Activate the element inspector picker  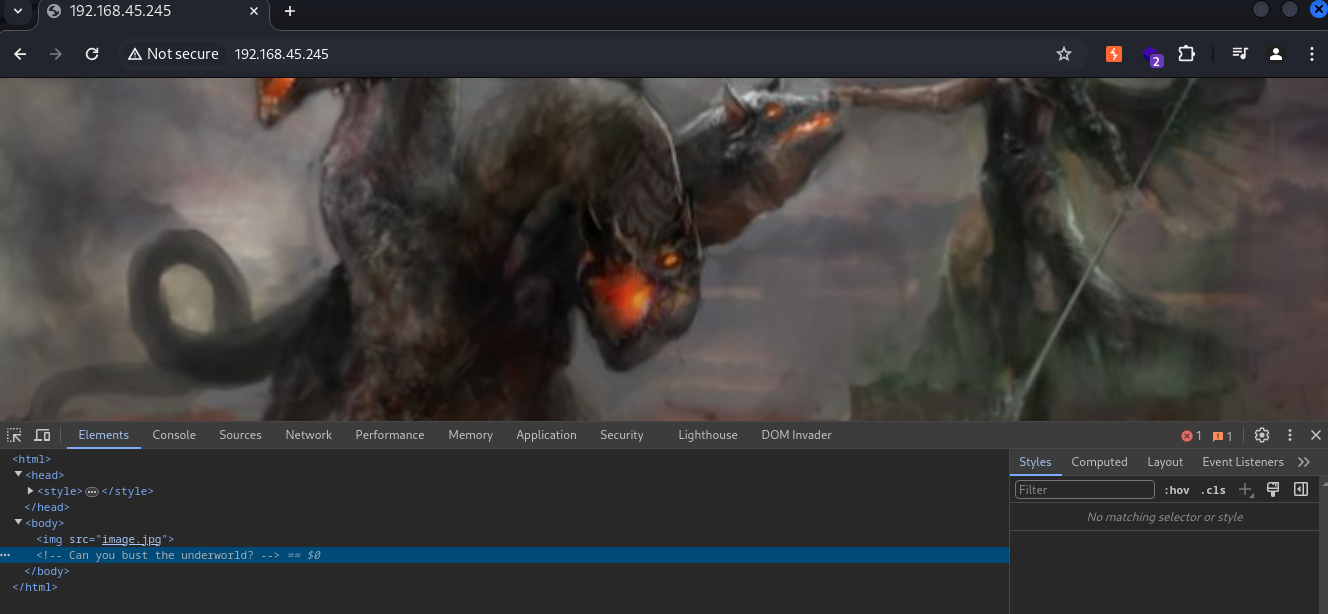tap(14, 435)
